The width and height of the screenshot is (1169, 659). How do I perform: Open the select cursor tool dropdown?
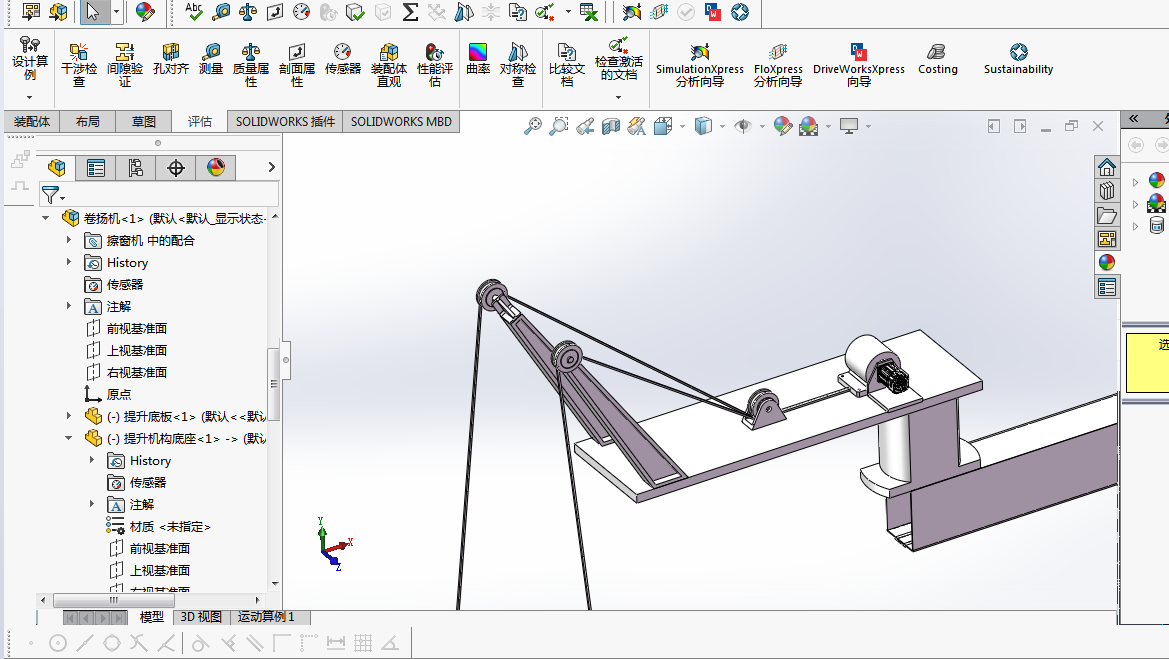tap(116, 12)
